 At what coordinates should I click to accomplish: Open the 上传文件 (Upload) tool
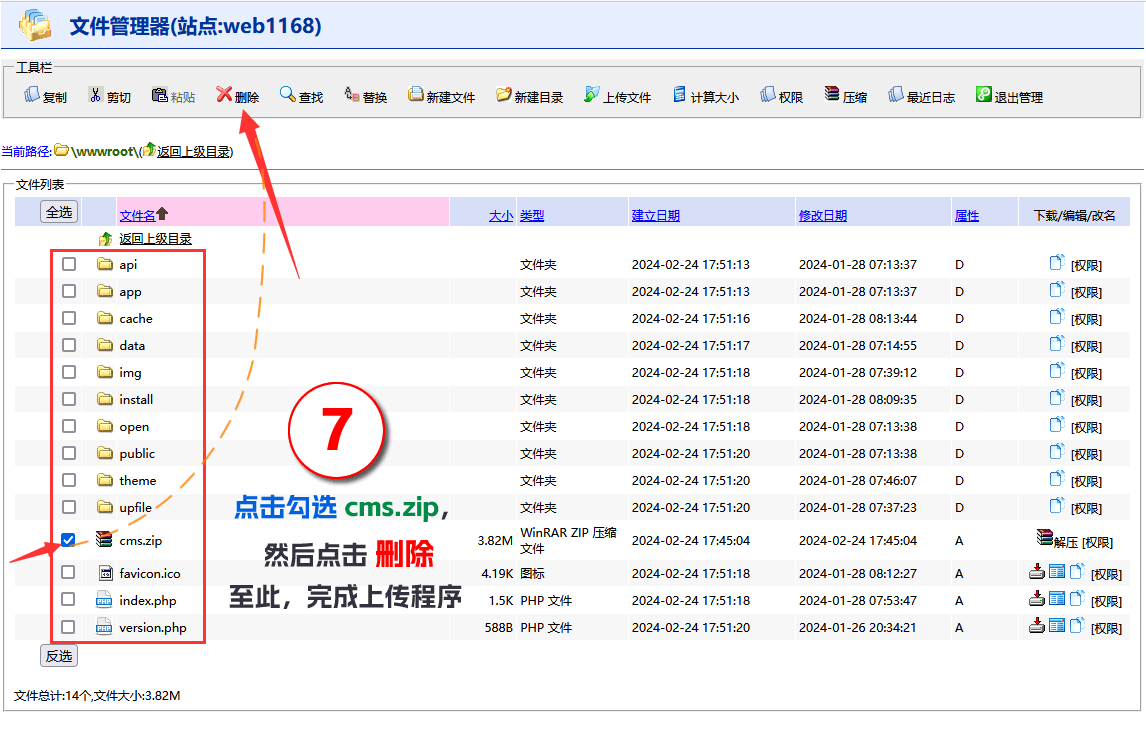592,96
